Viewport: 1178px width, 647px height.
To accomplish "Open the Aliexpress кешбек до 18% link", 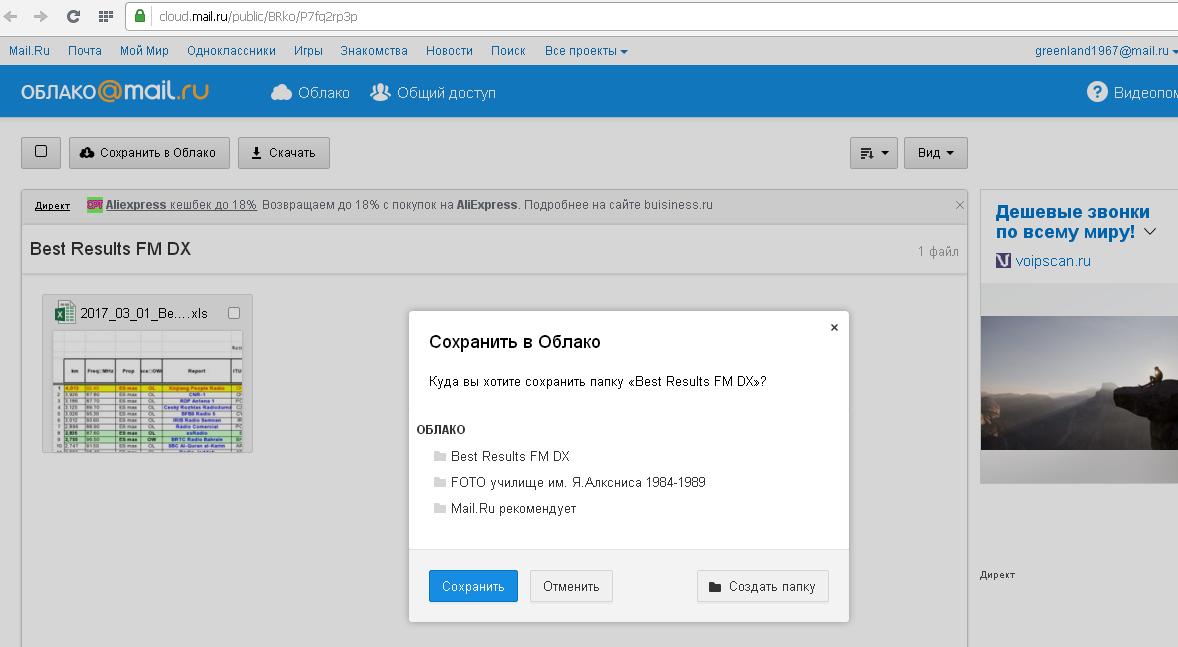I will click(x=181, y=204).
